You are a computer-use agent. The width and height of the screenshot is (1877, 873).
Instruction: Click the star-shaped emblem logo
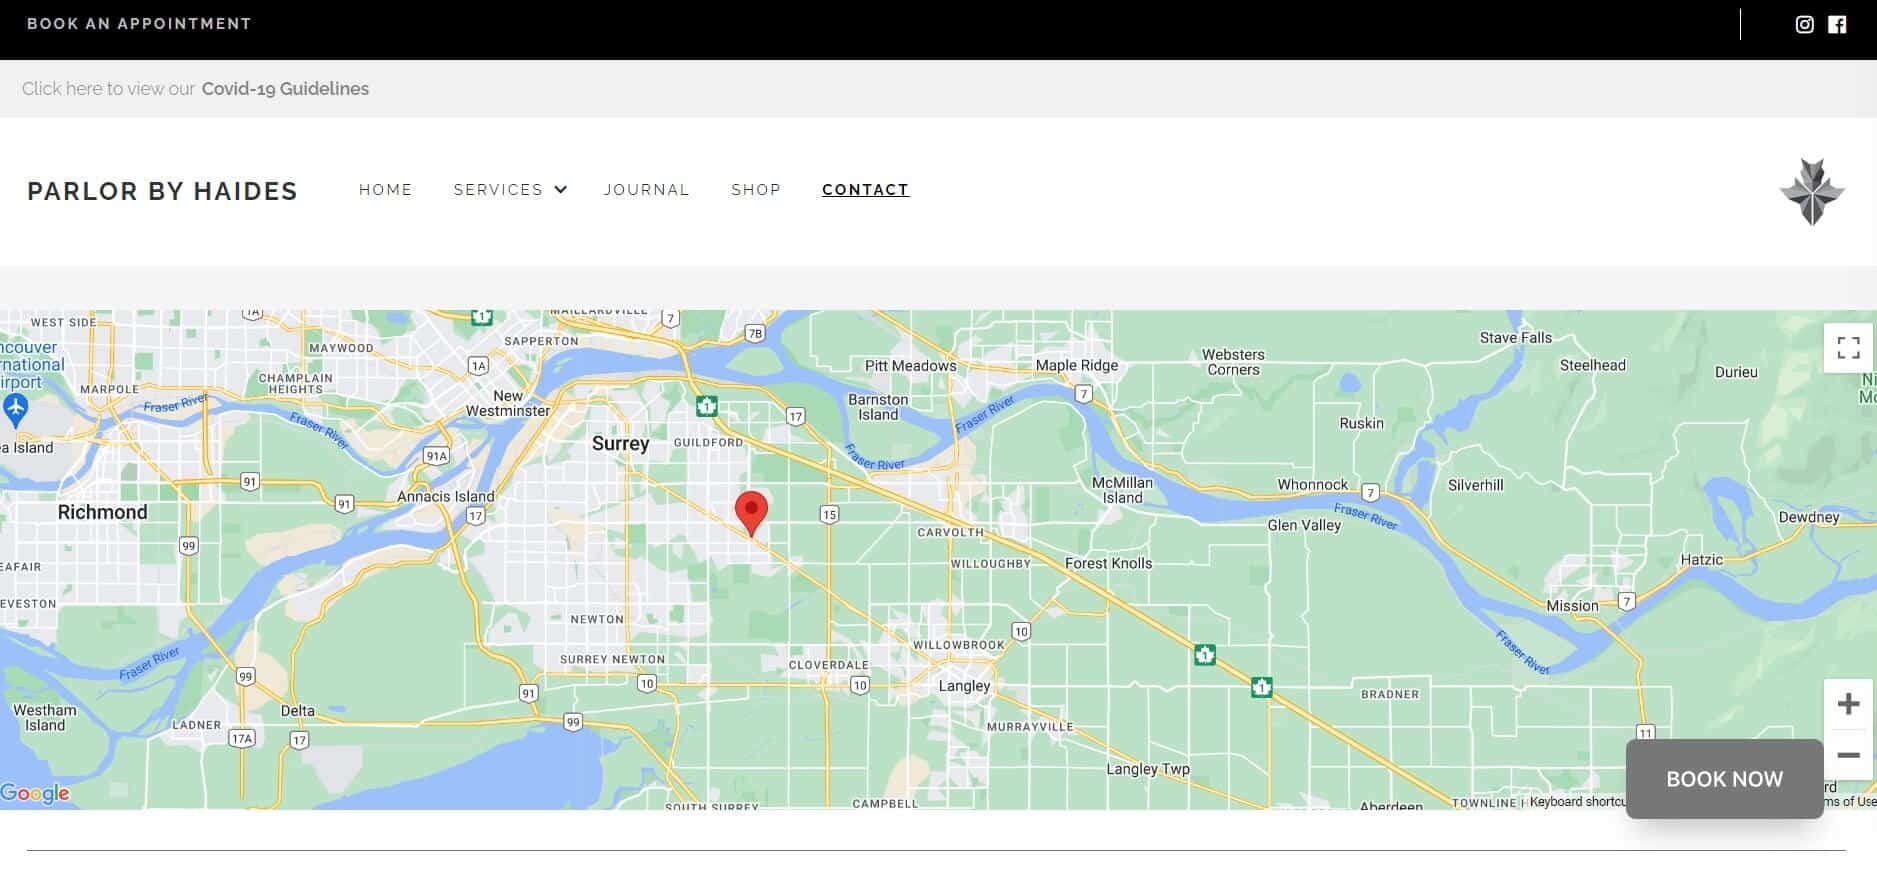(x=1812, y=191)
